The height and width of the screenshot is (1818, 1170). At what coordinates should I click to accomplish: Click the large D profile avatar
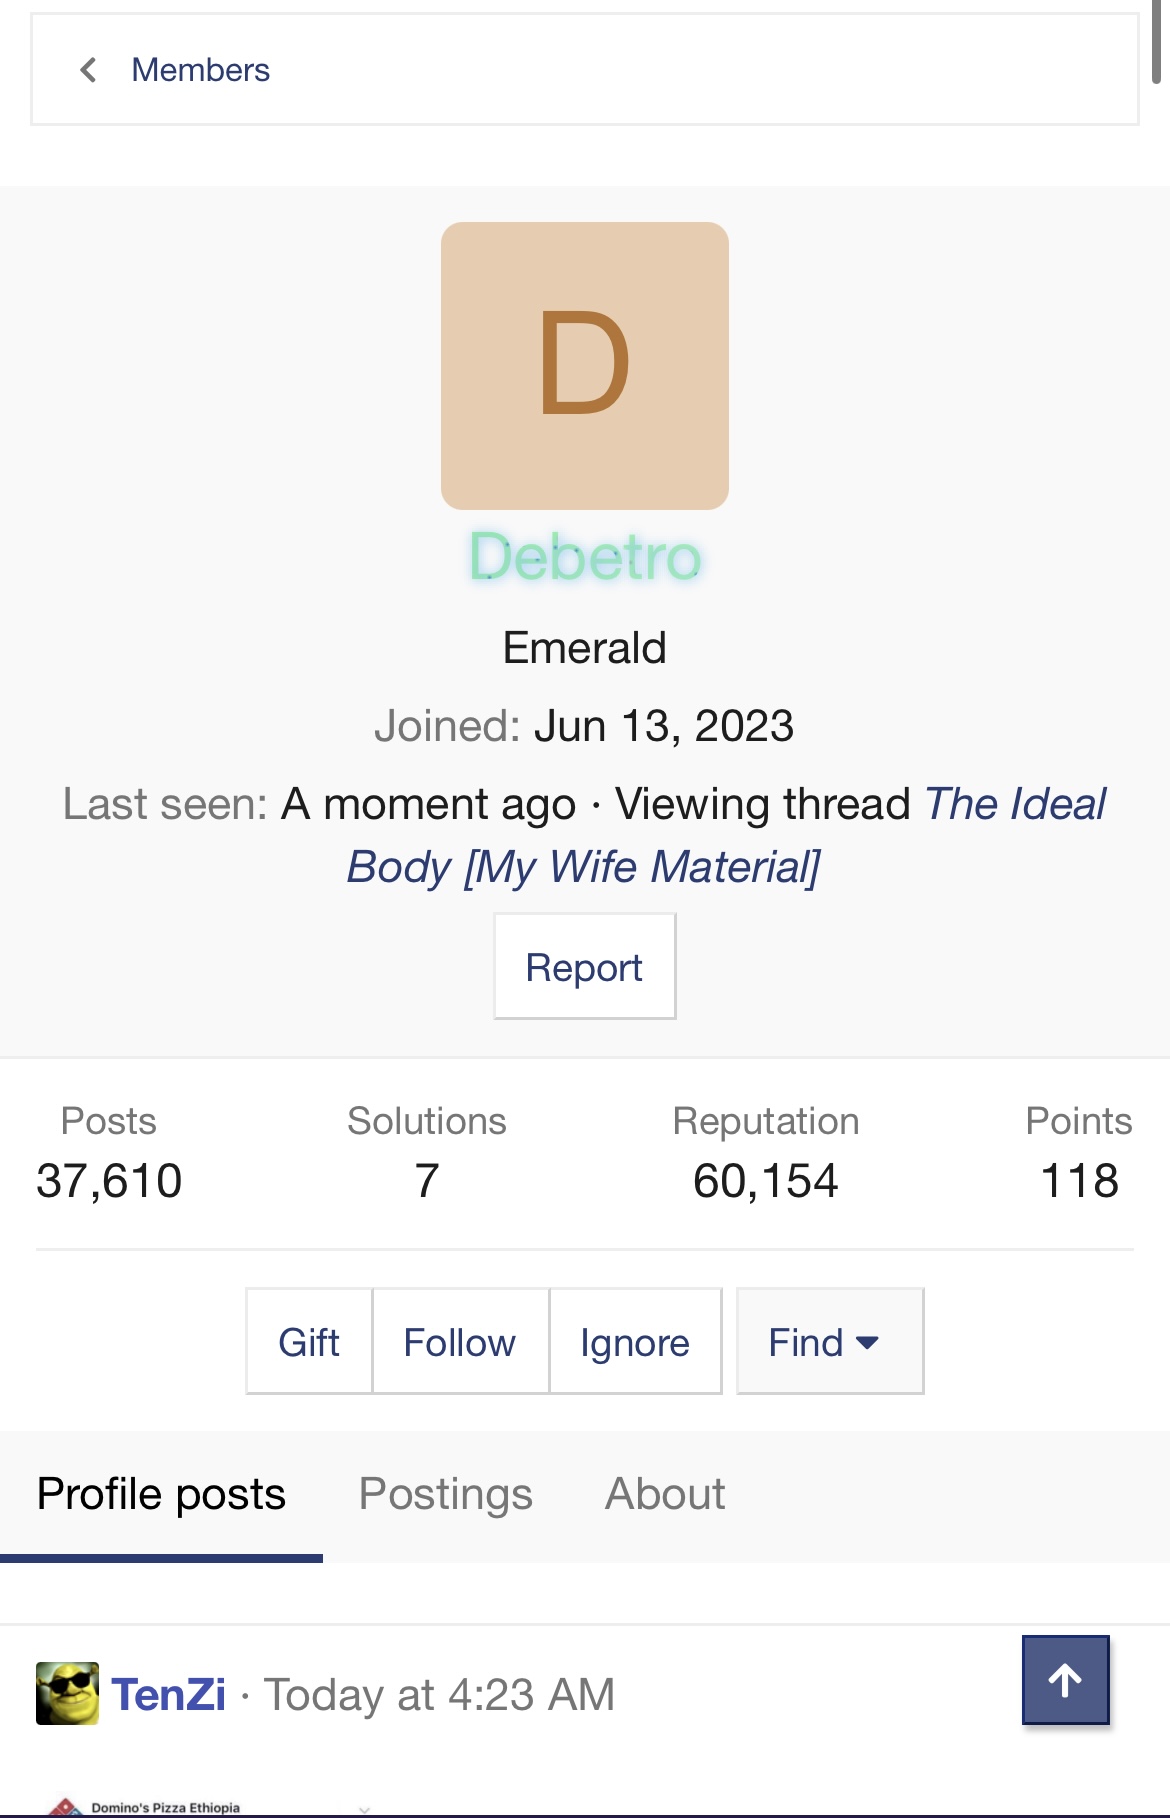pyautogui.click(x=584, y=365)
